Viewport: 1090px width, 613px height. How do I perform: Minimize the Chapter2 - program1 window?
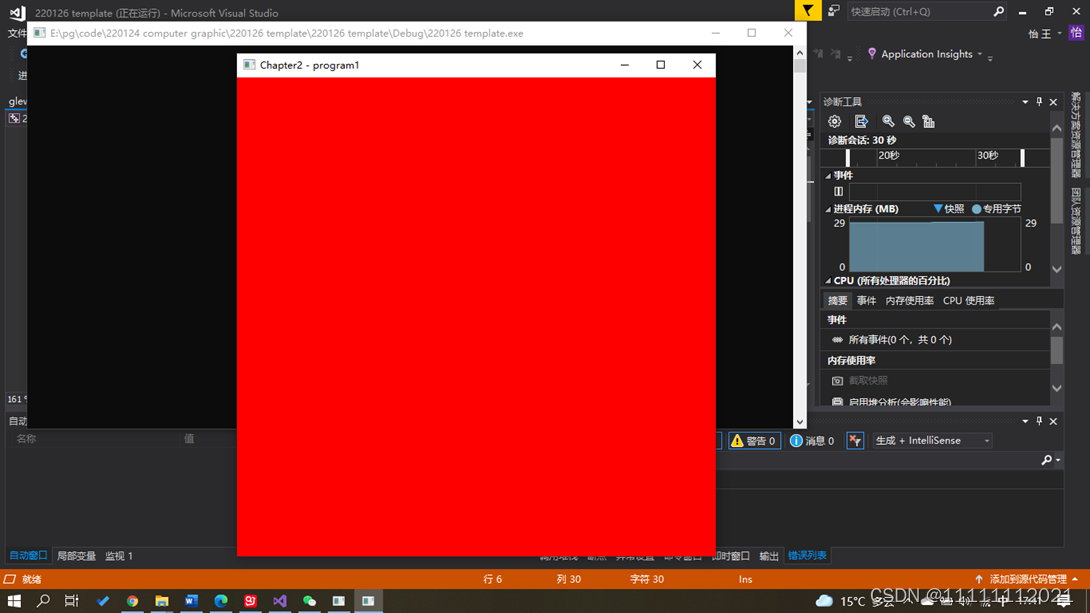pos(624,65)
